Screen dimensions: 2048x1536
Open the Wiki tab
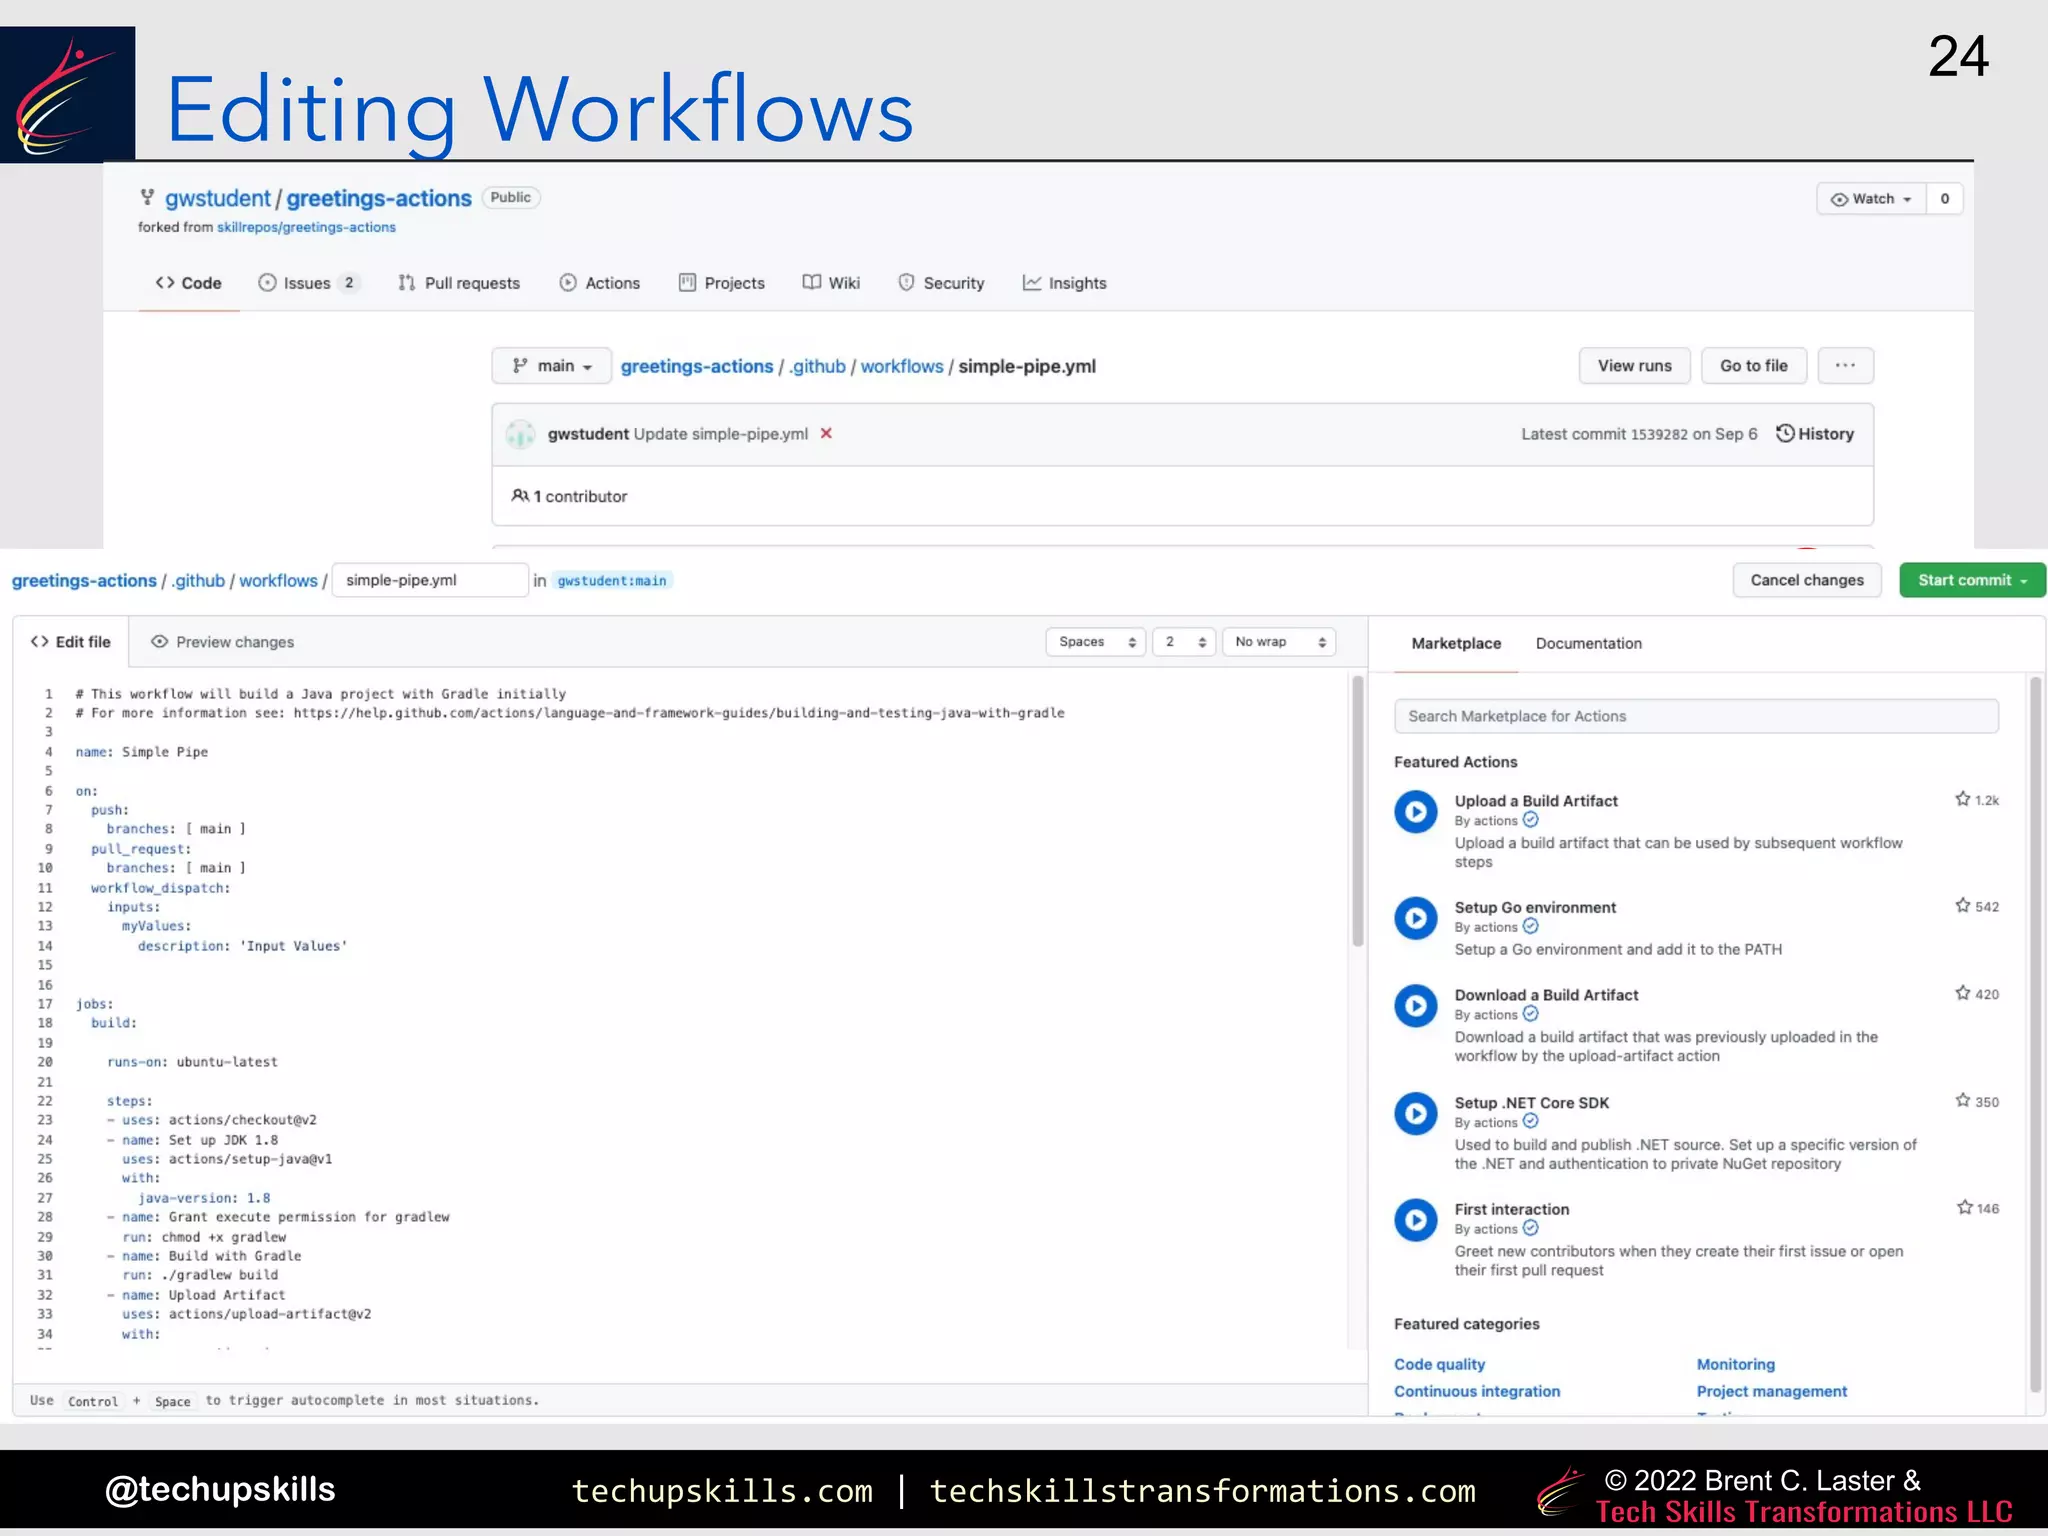tap(831, 283)
